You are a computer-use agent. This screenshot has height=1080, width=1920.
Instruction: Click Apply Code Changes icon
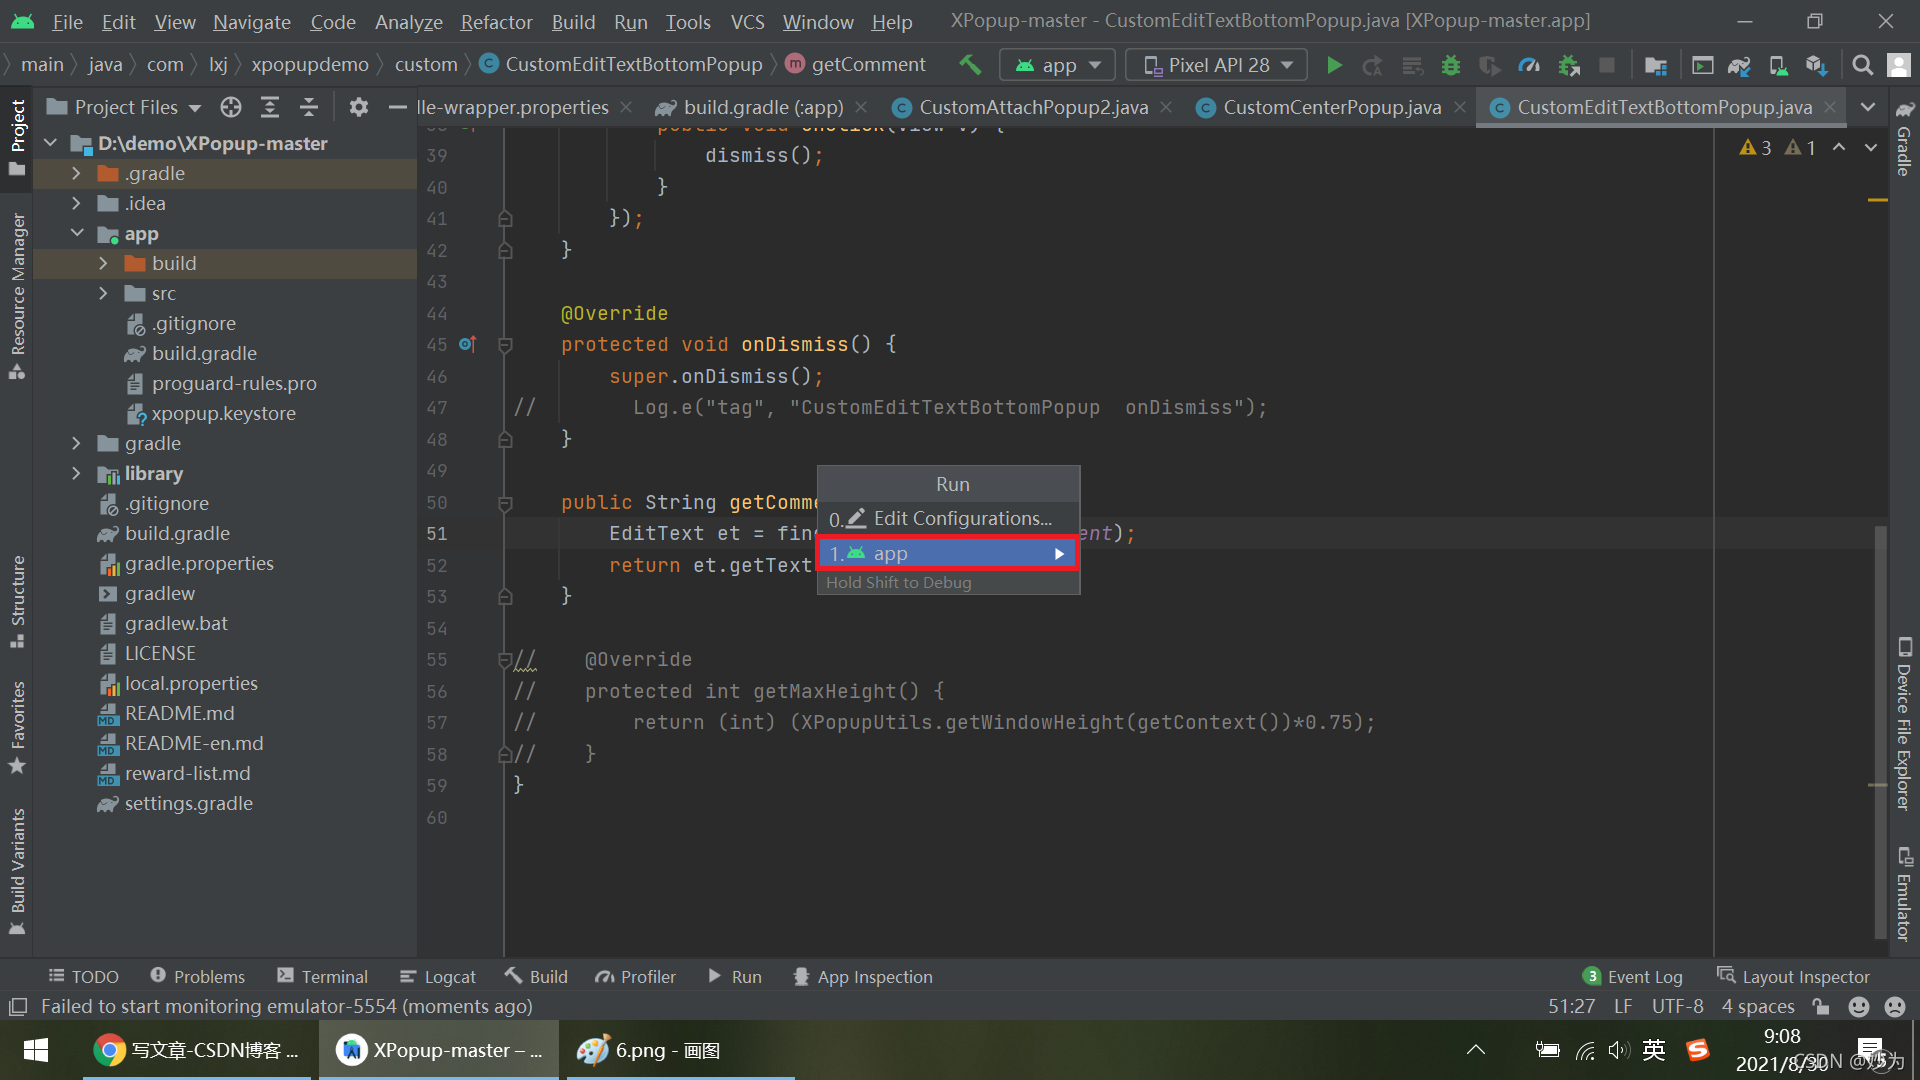(1412, 65)
